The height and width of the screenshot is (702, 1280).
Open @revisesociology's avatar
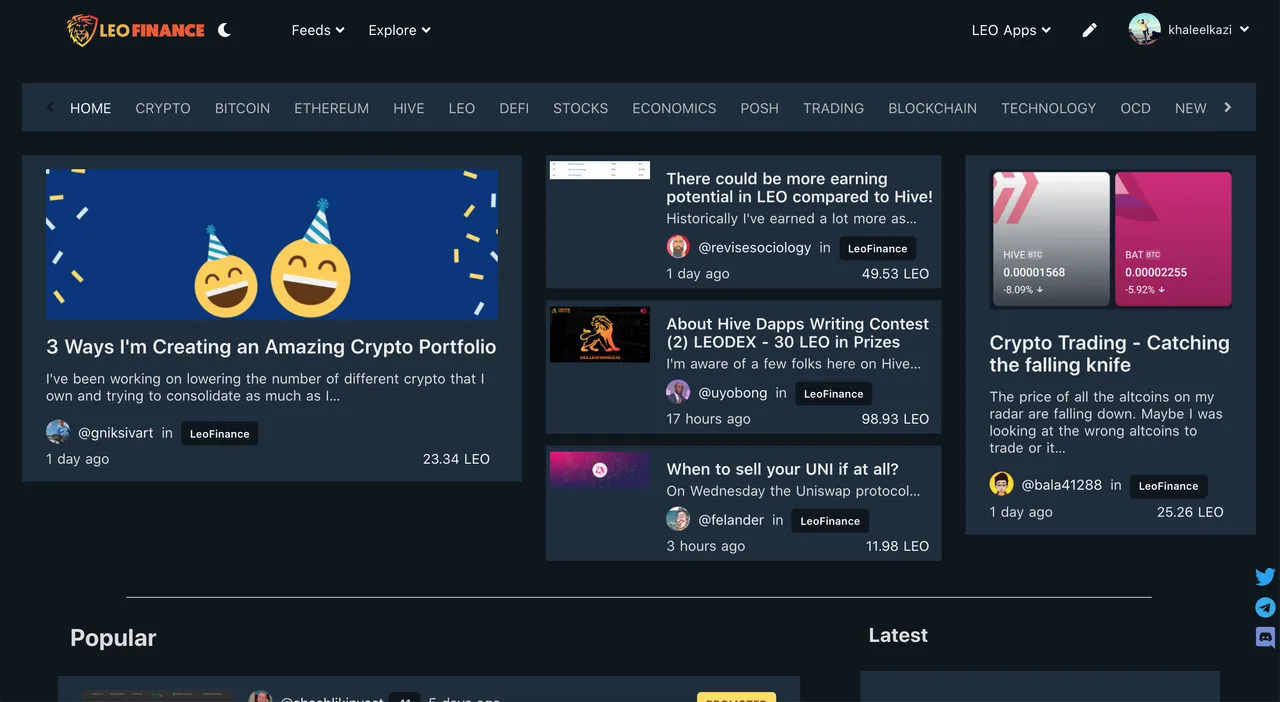(x=678, y=247)
